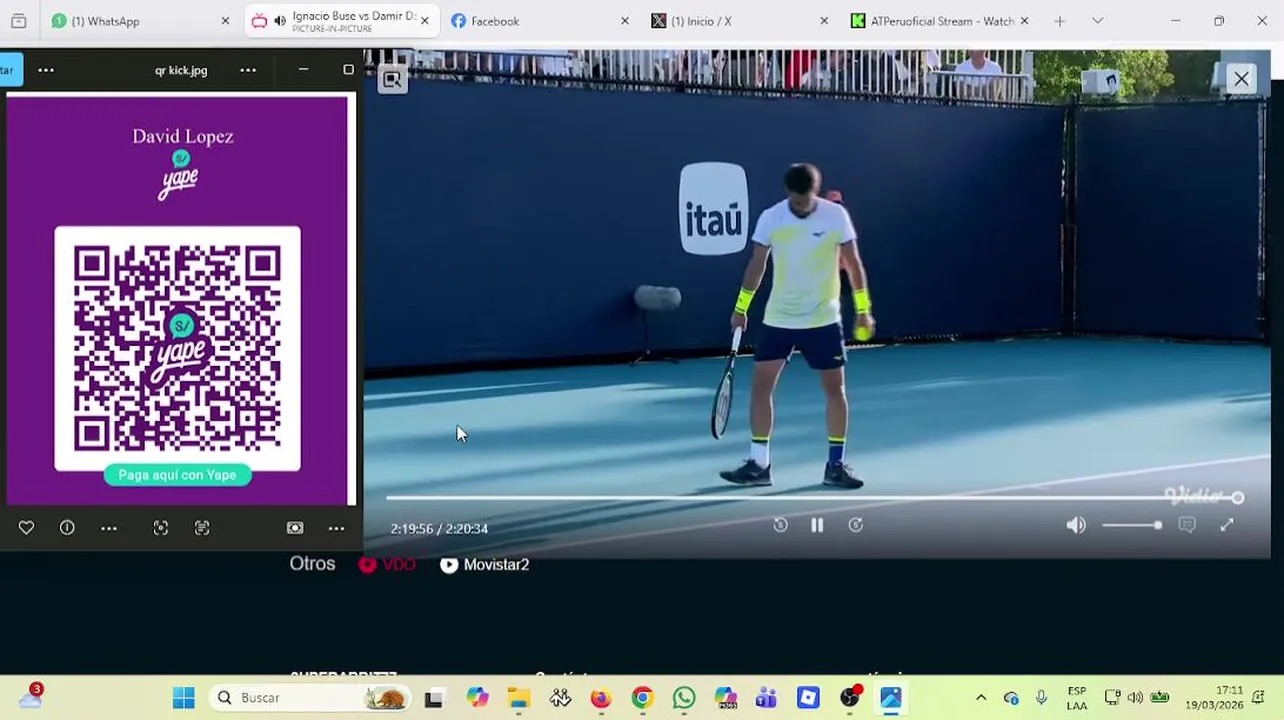The image size is (1284, 720).
Task: Open Microsoft 365 Copilot taskbar icon
Action: coord(725,698)
